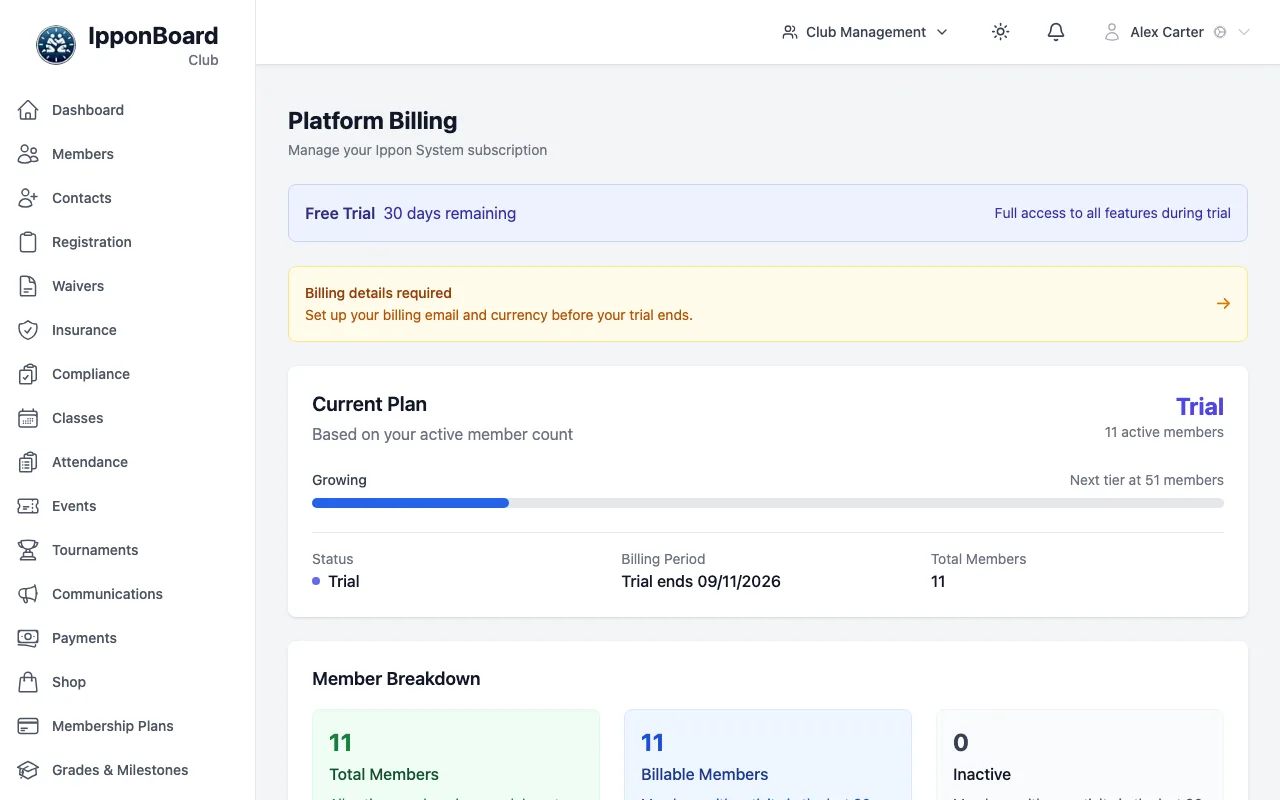This screenshot has height=800, width=1280.
Task: Click the Payments banknote icon
Action: pyautogui.click(x=28, y=638)
